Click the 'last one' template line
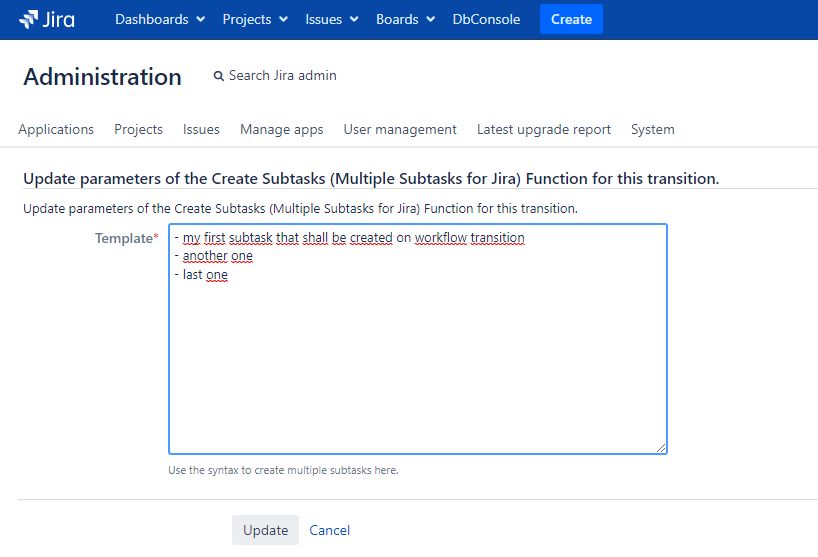818x557 pixels. point(201,275)
